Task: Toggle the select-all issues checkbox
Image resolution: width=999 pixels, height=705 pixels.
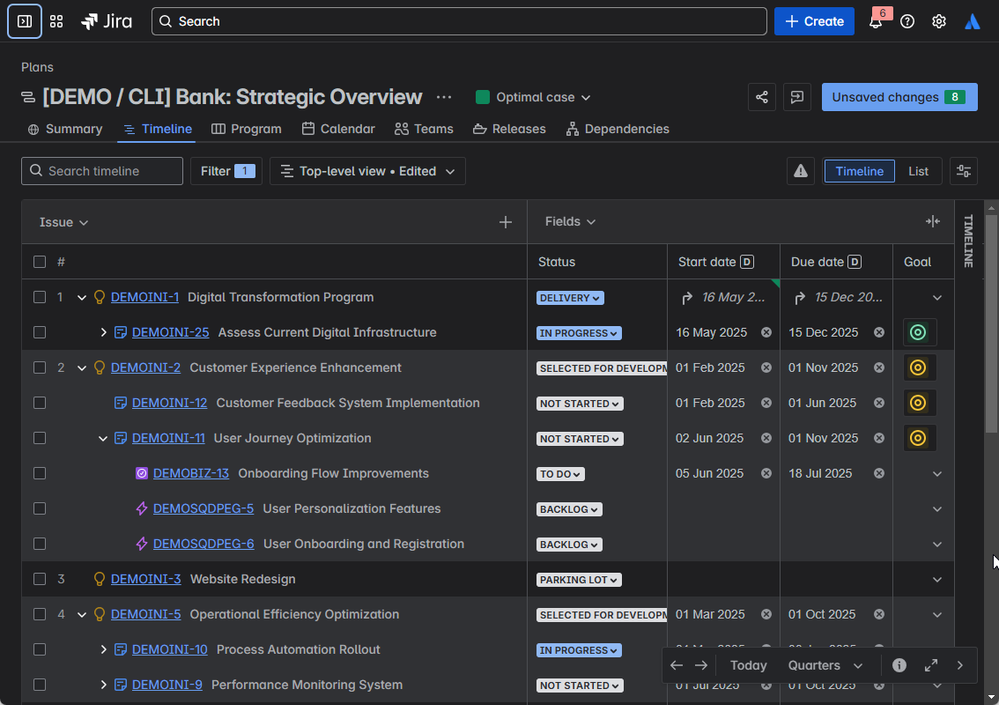Action: (x=40, y=262)
